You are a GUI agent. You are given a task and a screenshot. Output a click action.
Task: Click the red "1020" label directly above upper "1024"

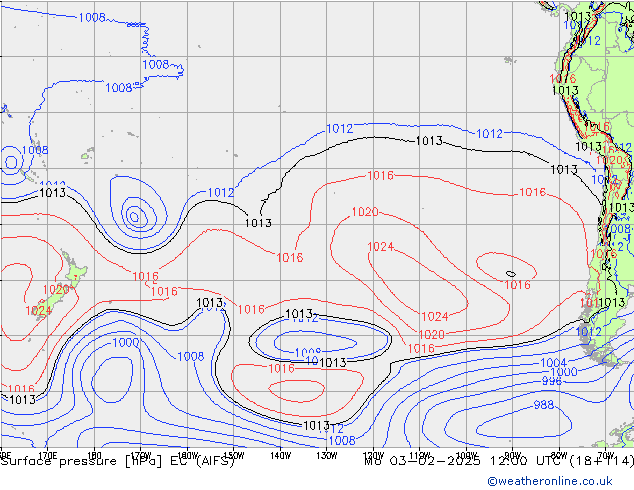pyautogui.click(x=365, y=212)
